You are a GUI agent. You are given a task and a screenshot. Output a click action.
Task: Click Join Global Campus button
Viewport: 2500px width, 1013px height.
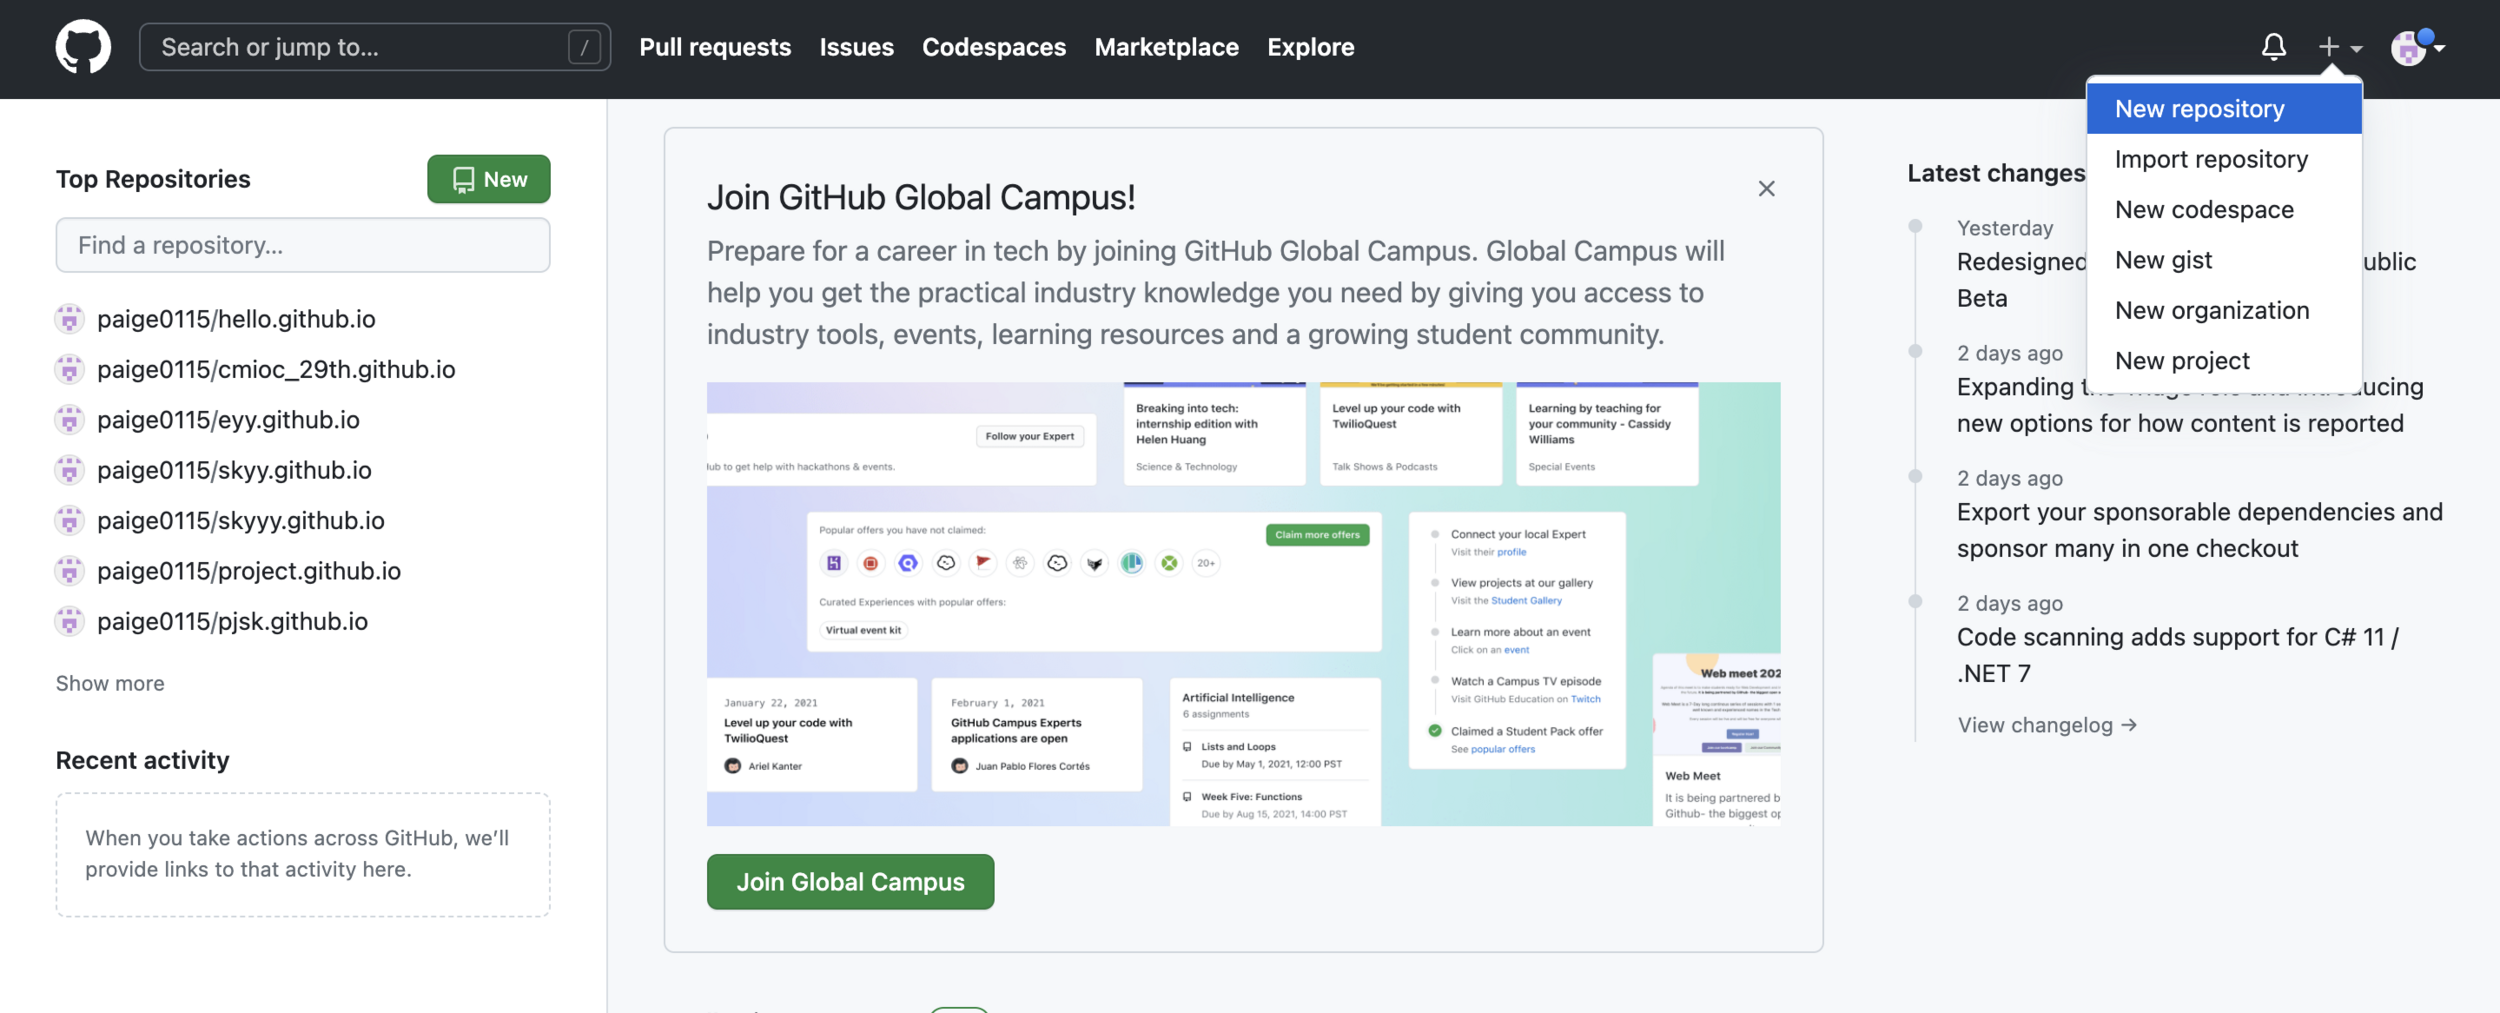pyautogui.click(x=850, y=882)
